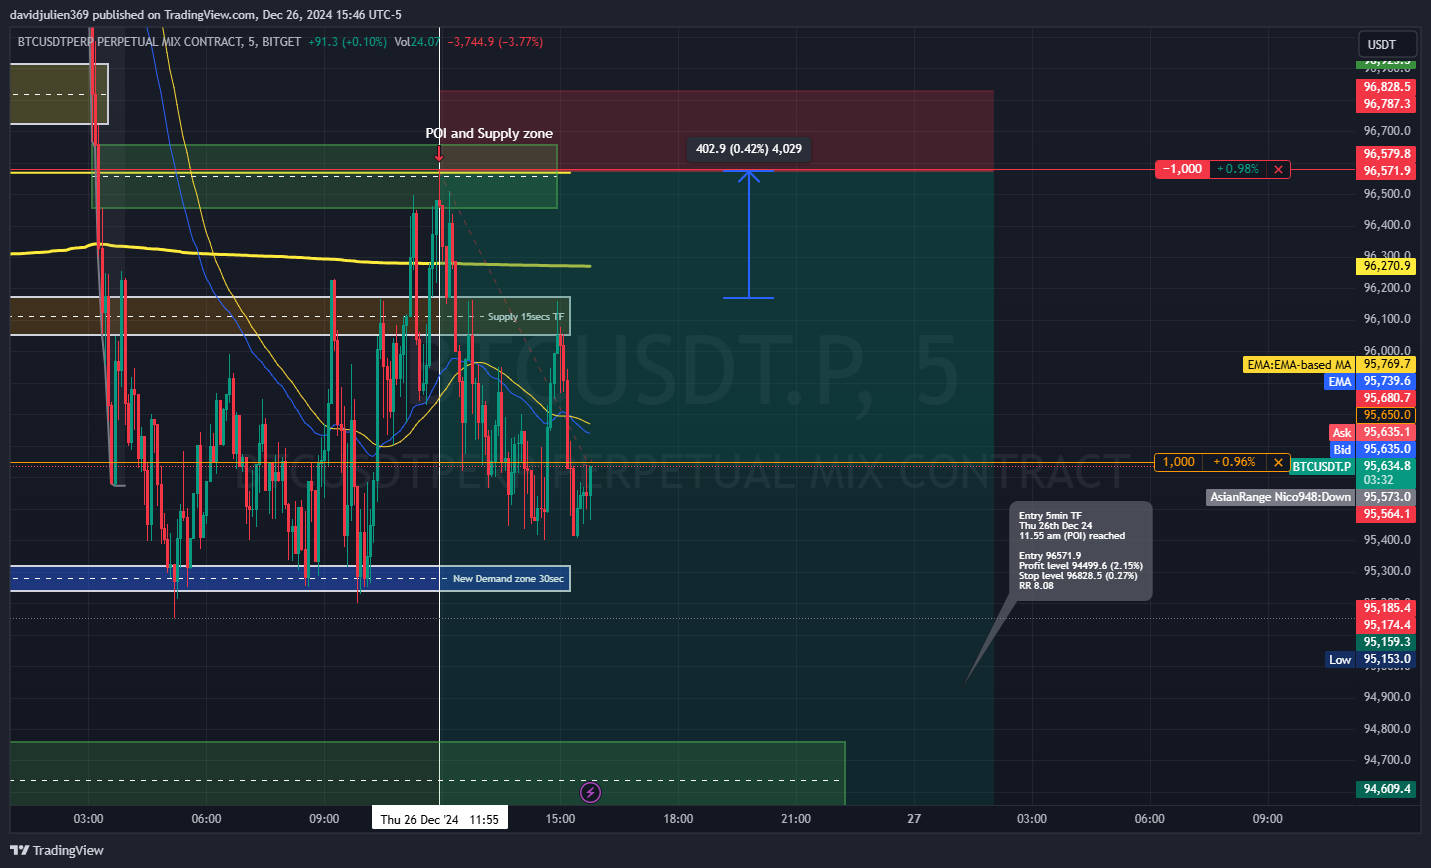Image resolution: width=1431 pixels, height=868 pixels.
Task: Select the Supply 15secs TF label
Action: pyautogui.click(x=526, y=317)
